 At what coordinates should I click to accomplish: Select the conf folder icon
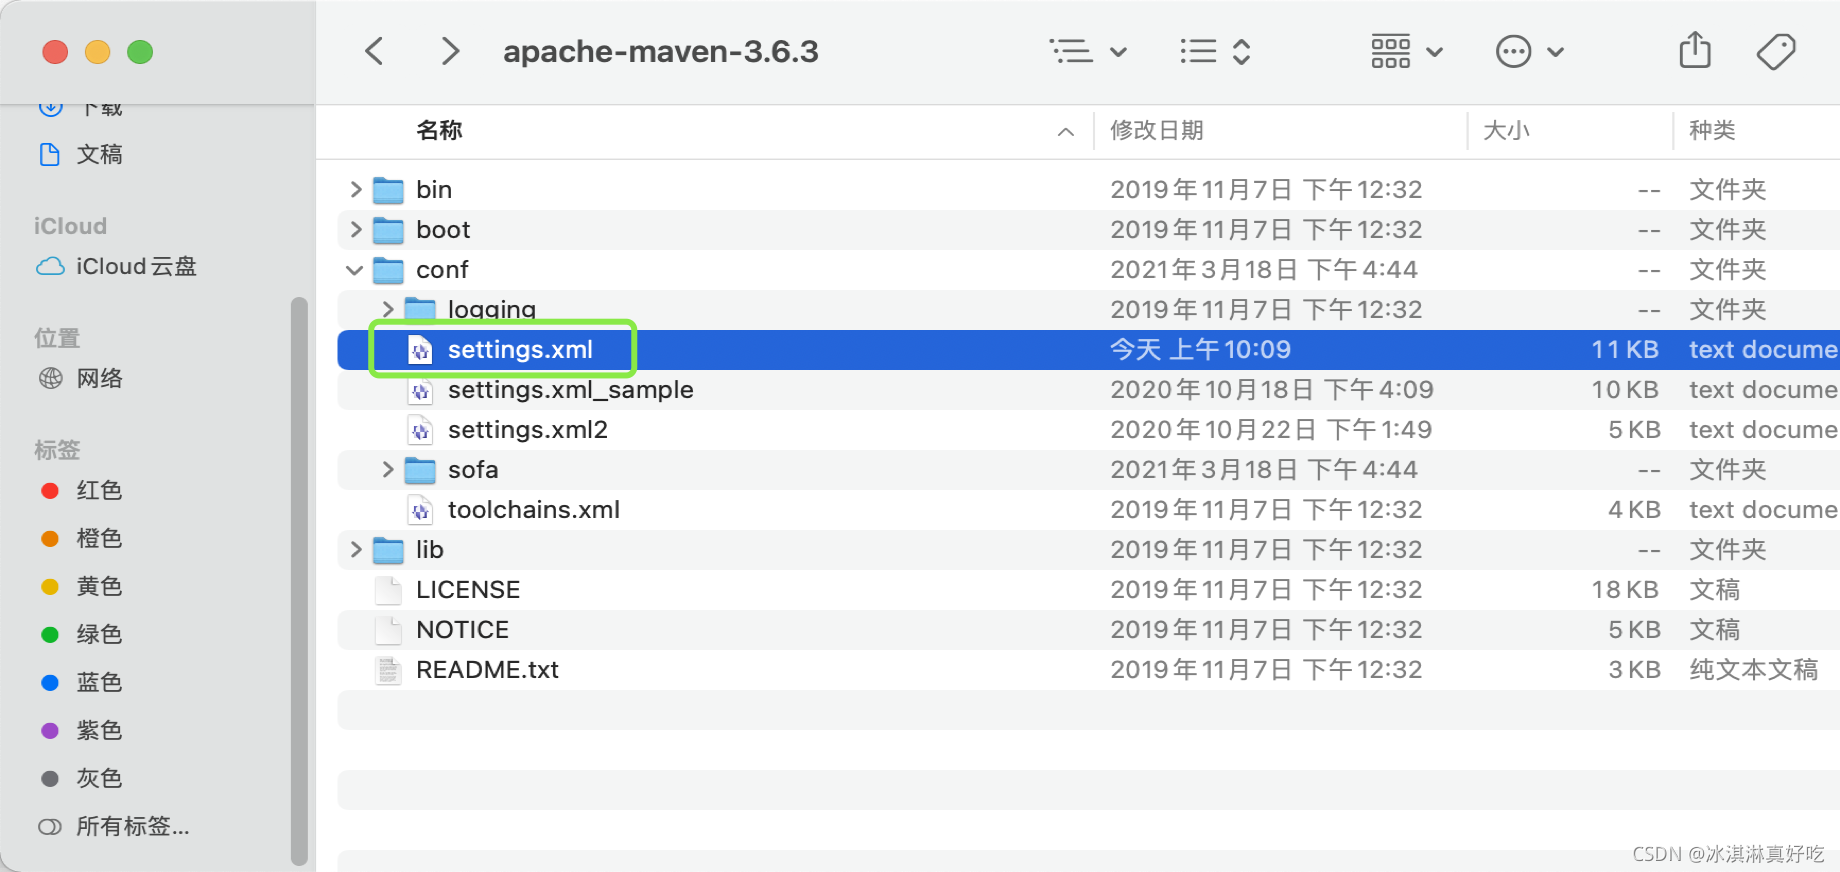click(x=388, y=270)
